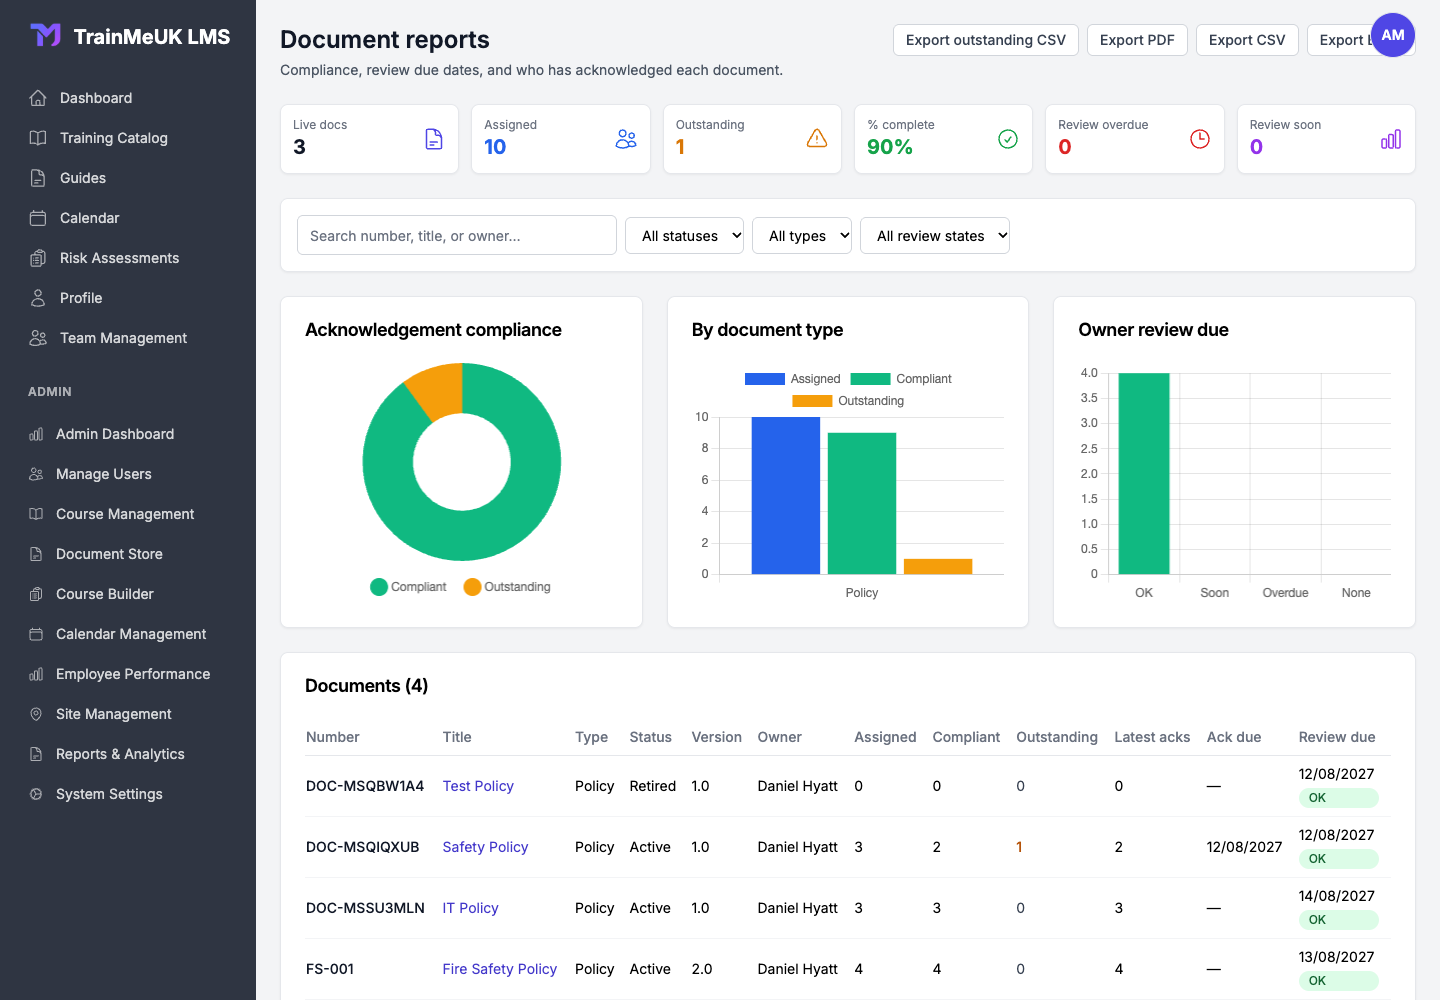
Task: Open the All review states dropdown
Action: tap(935, 236)
